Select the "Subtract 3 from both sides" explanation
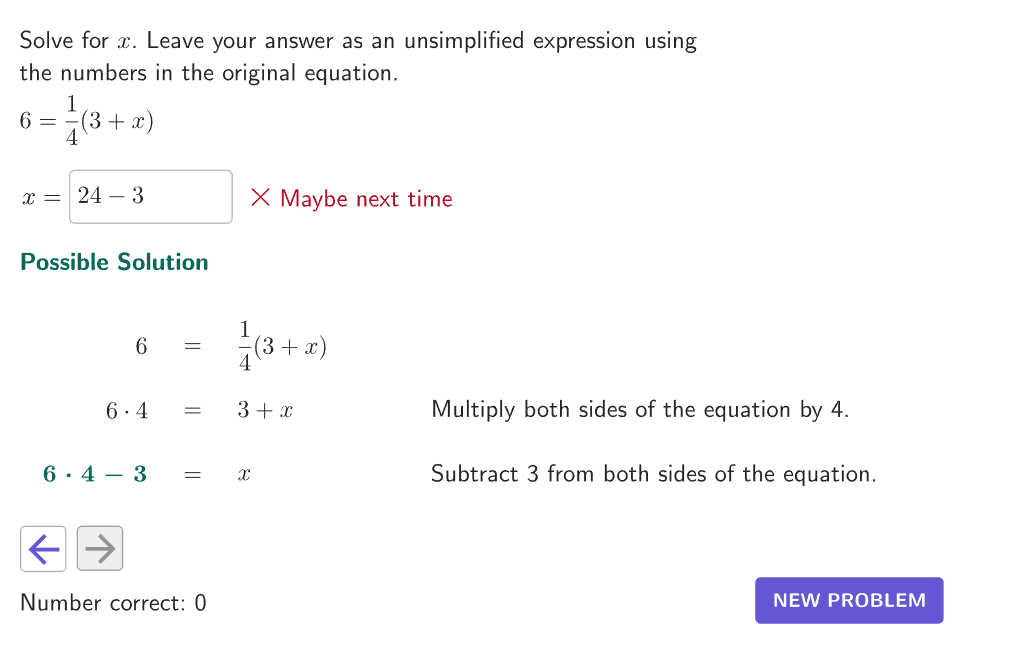Screen dimensions: 1032x645 pos(653,474)
